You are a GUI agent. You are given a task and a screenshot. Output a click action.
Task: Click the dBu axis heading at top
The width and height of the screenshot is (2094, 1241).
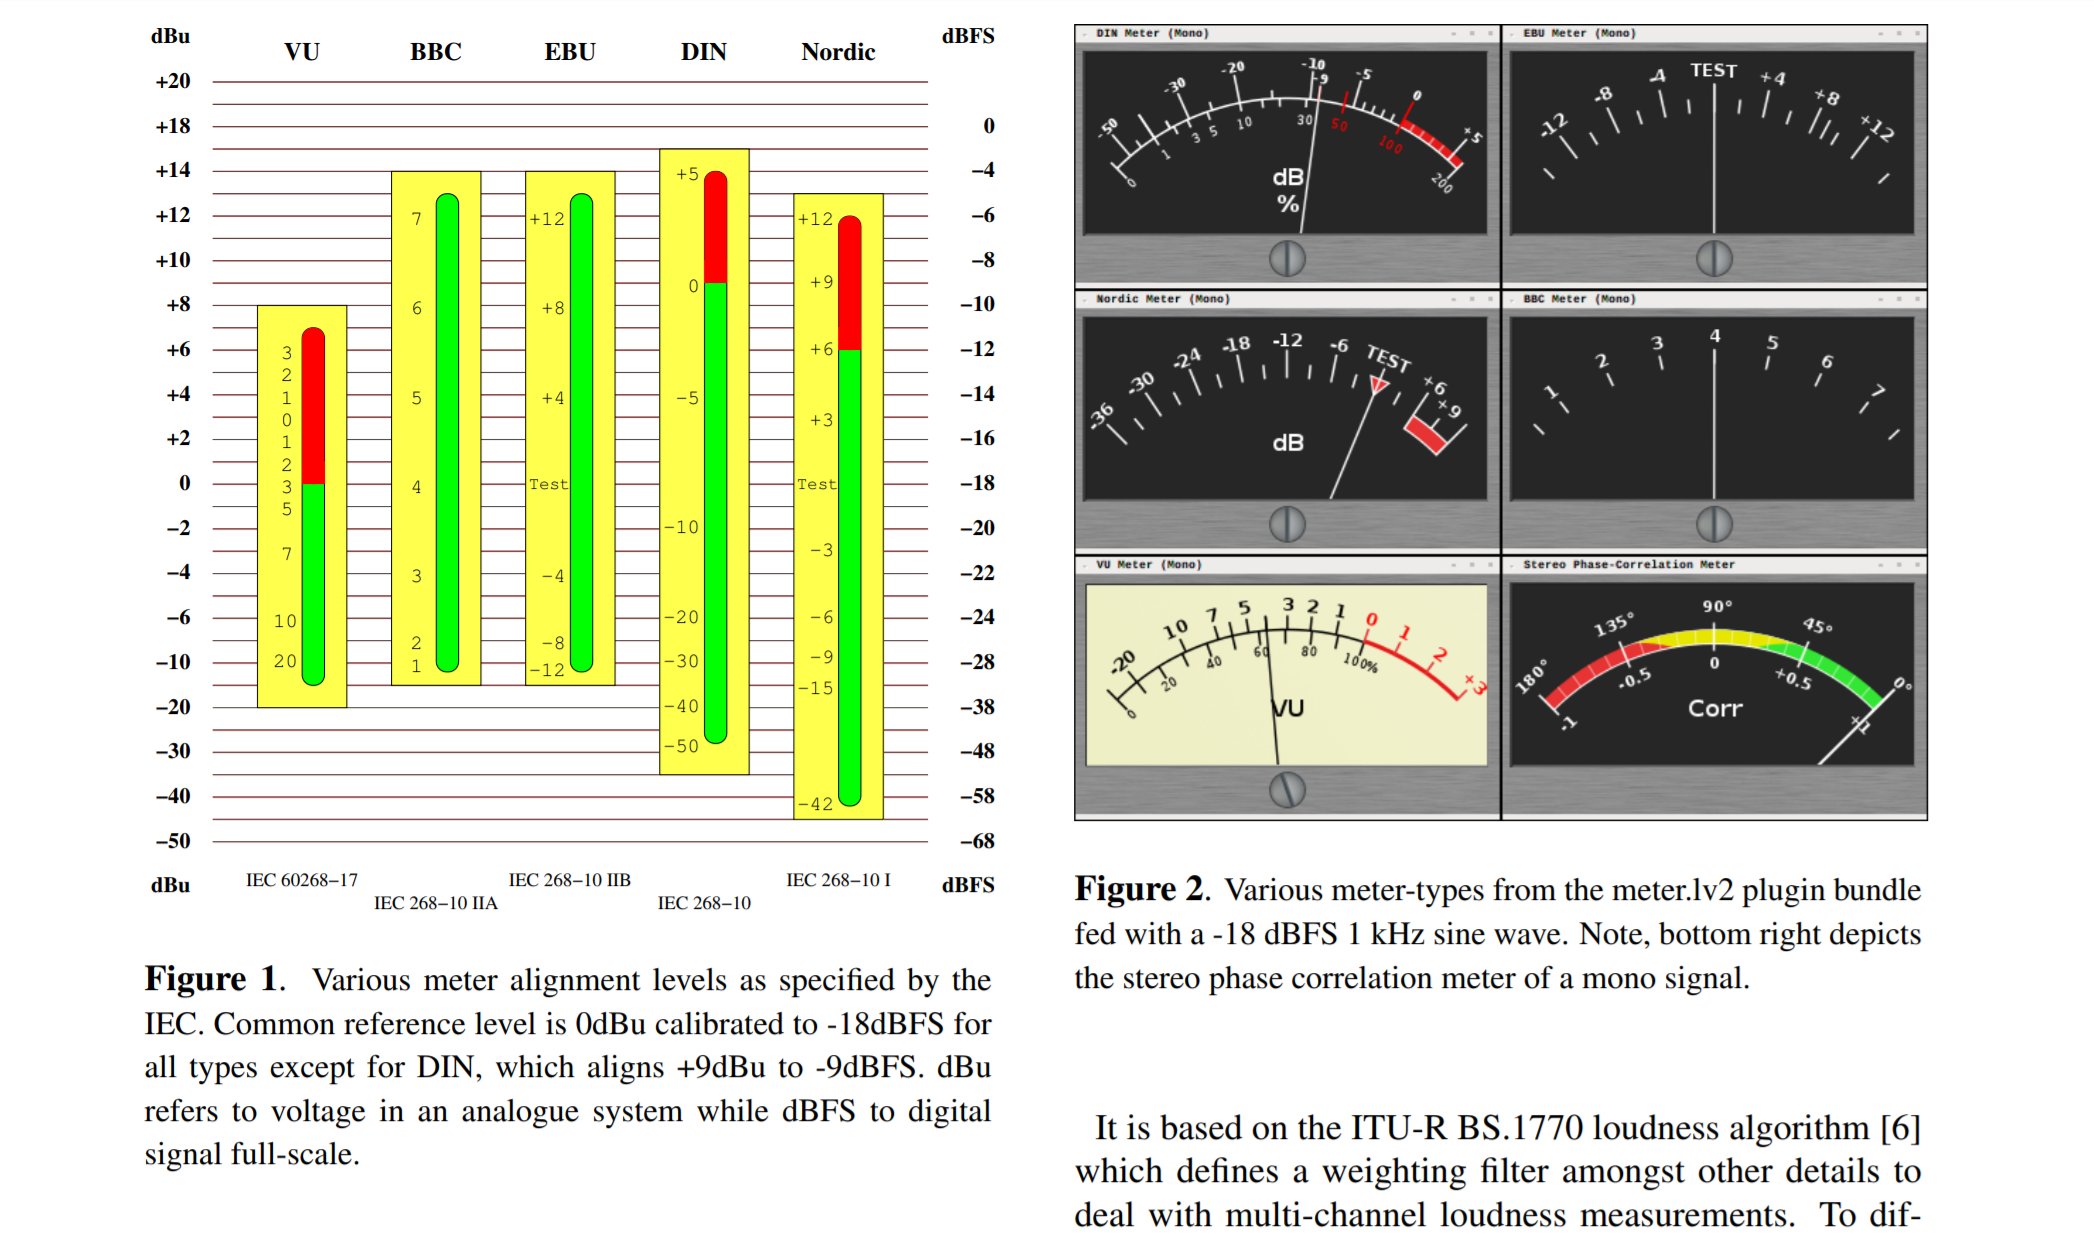pyautogui.click(x=170, y=36)
